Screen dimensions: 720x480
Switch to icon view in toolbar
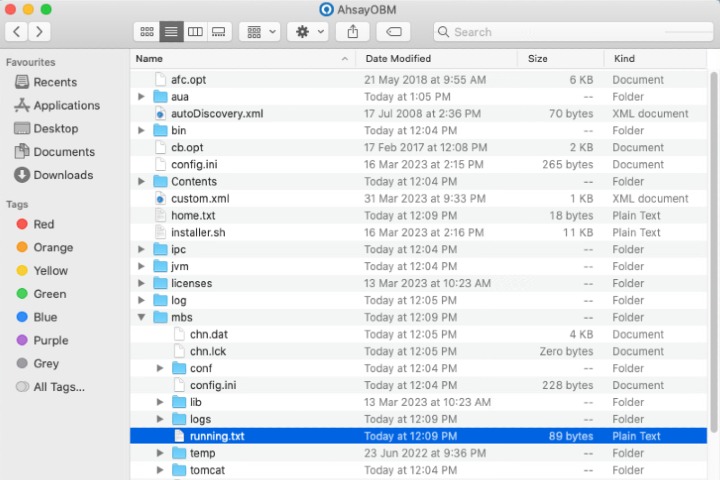pos(147,32)
